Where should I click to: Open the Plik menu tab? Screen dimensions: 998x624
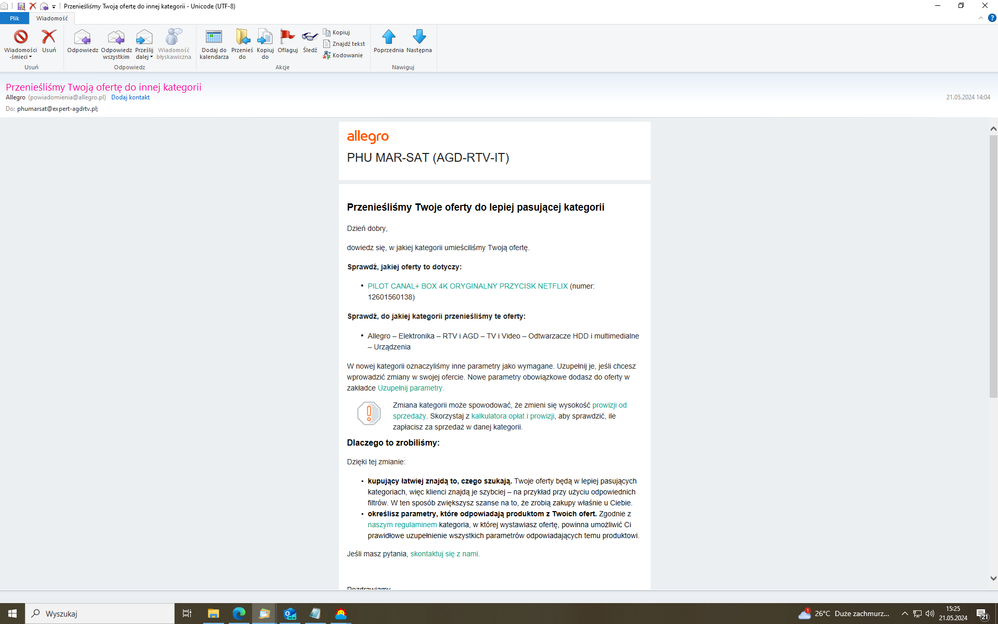tap(14, 18)
